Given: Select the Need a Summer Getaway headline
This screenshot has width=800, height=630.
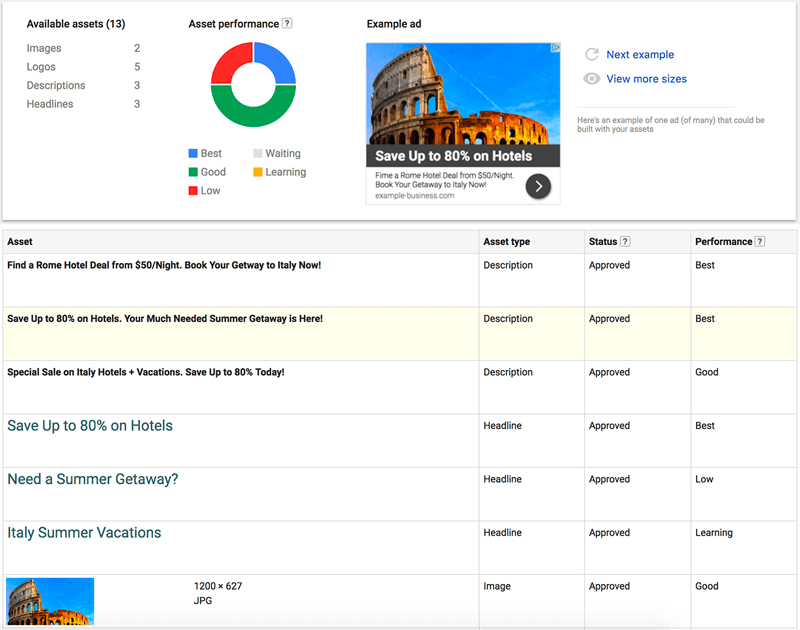Looking at the screenshot, I should [x=92, y=479].
